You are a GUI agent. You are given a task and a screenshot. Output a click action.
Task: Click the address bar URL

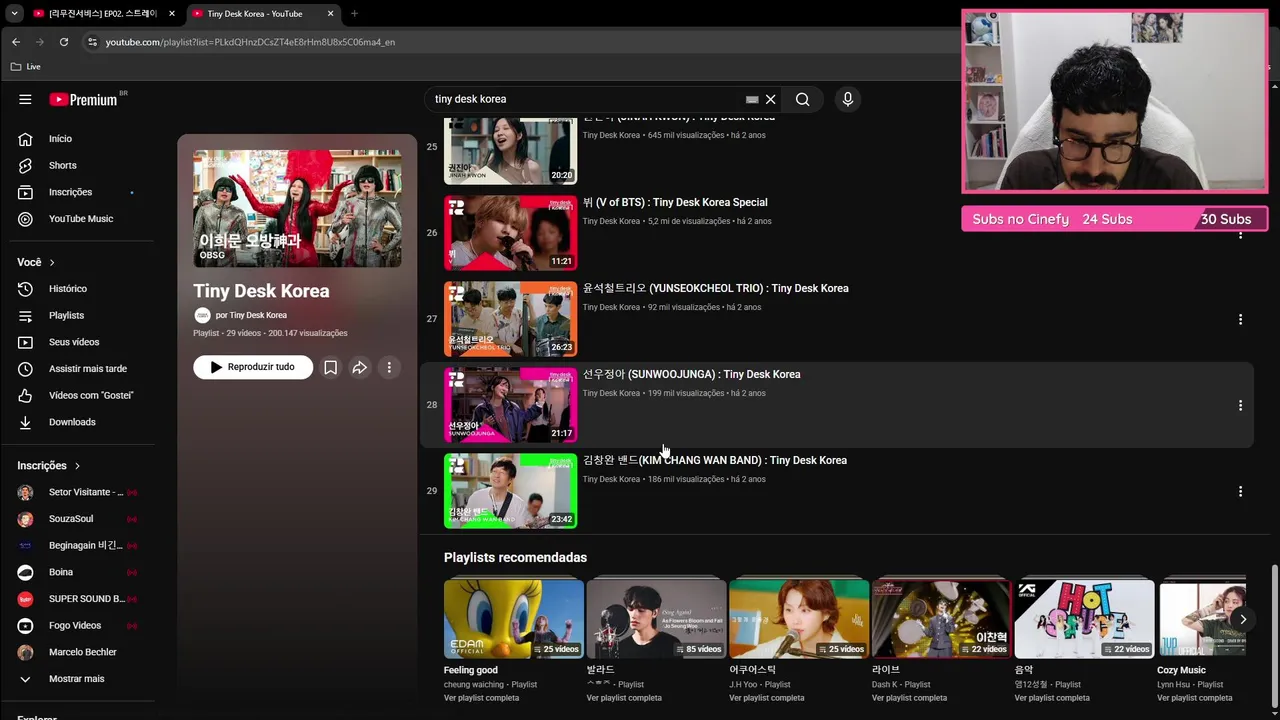(250, 42)
